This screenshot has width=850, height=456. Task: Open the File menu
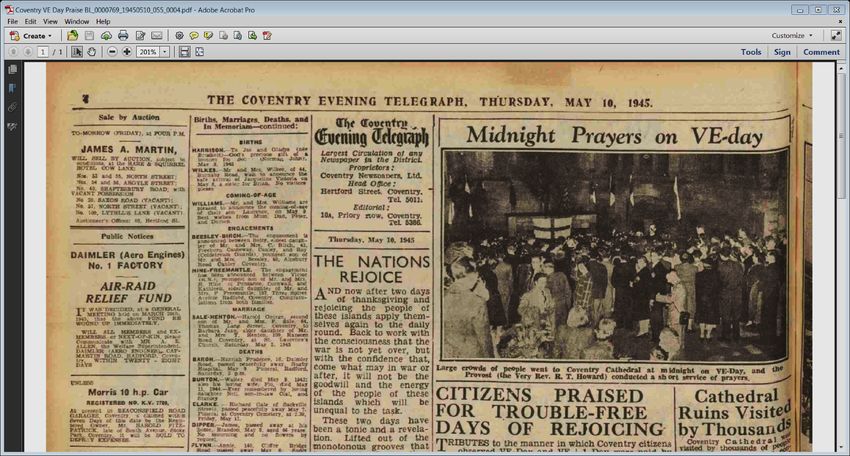(12, 22)
